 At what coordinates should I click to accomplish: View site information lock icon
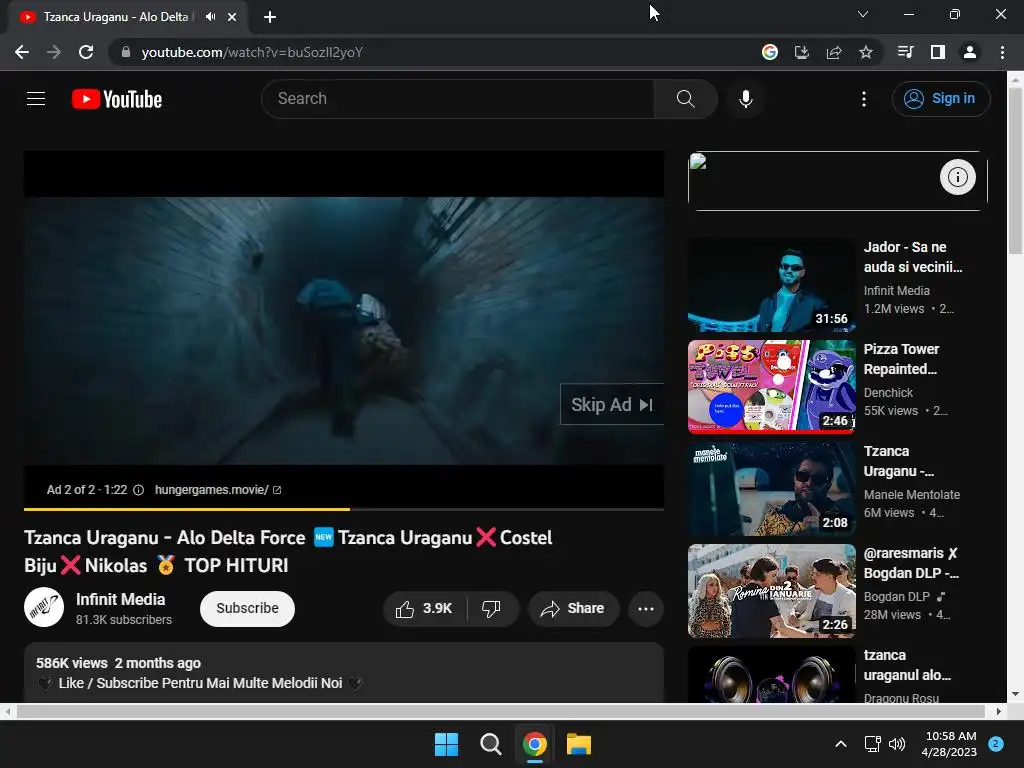pos(126,52)
